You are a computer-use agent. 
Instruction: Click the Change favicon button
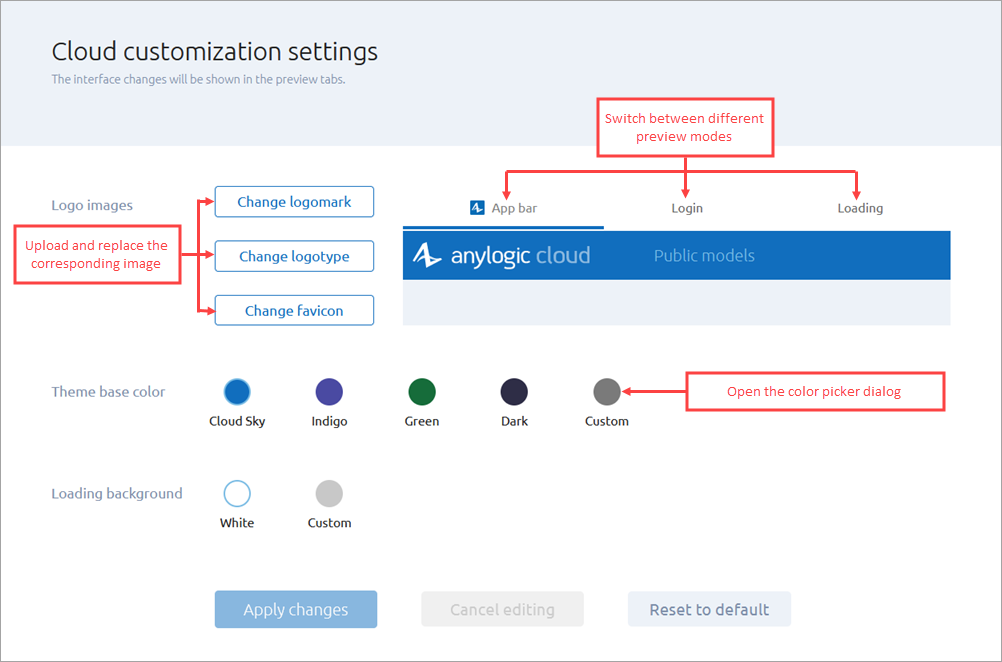[x=294, y=311]
